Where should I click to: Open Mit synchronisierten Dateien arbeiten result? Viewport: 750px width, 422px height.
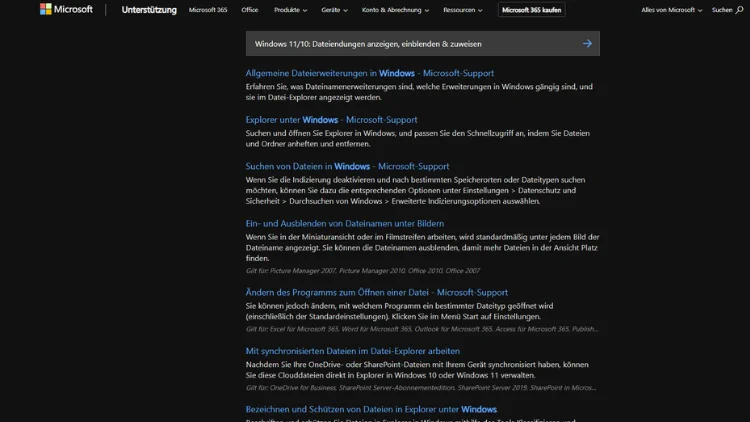[353, 351]
